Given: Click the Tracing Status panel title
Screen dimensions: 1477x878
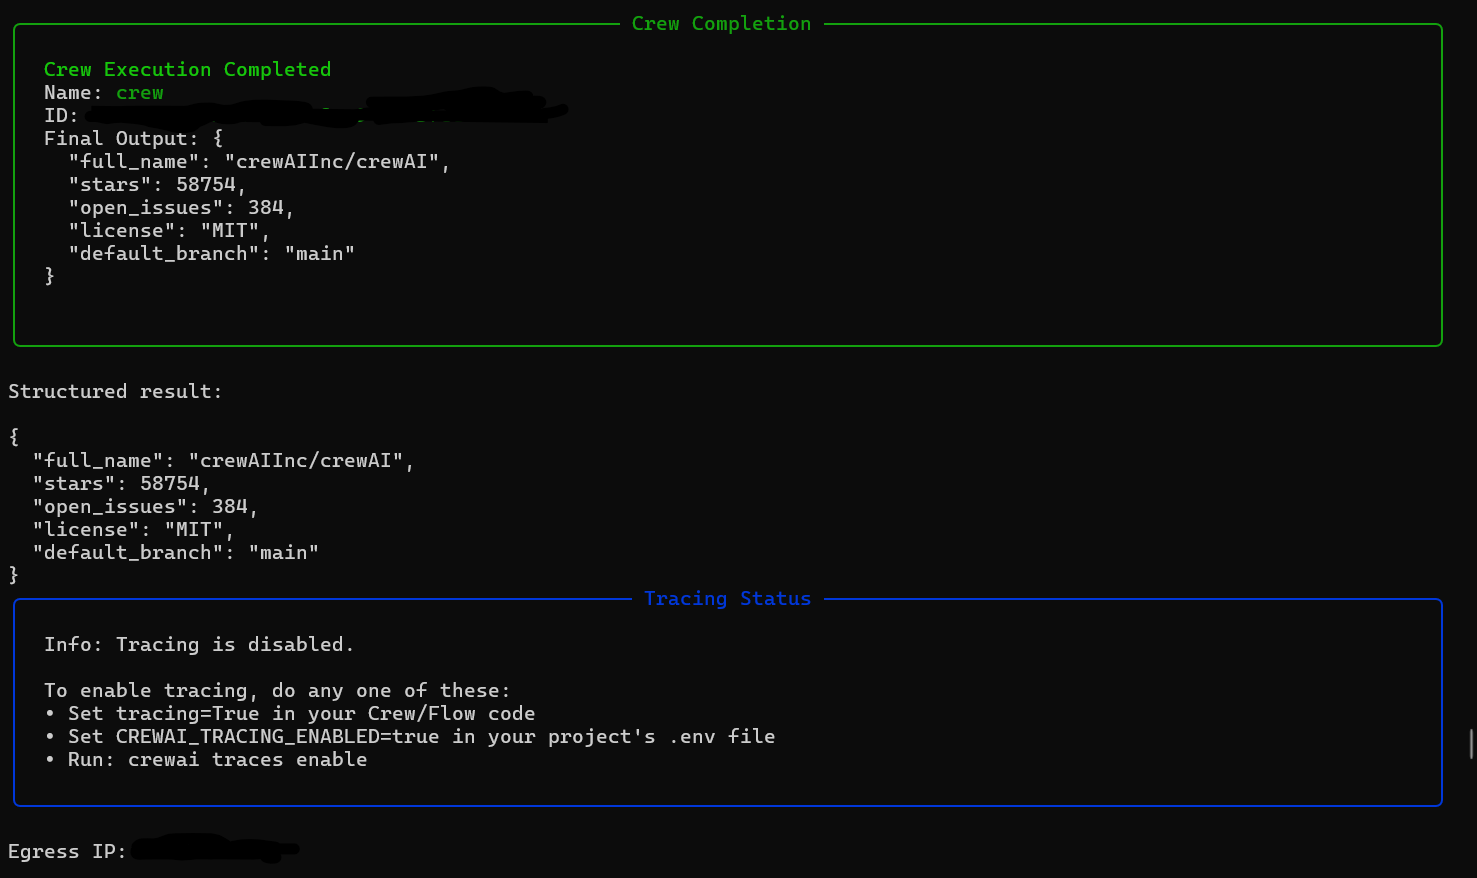Looking at the screenshot, I should 727,599.
